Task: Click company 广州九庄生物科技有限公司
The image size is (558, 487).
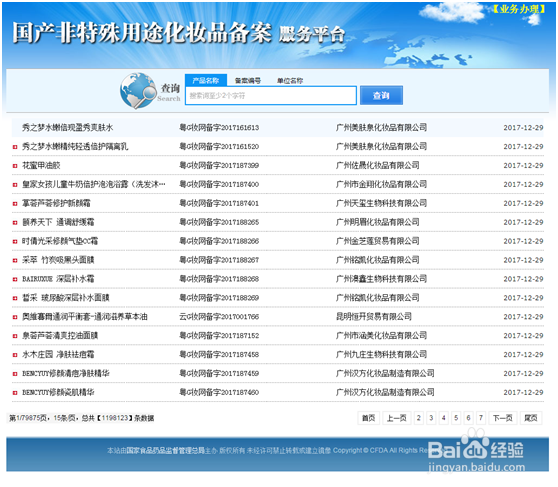Action: [381, 355]
